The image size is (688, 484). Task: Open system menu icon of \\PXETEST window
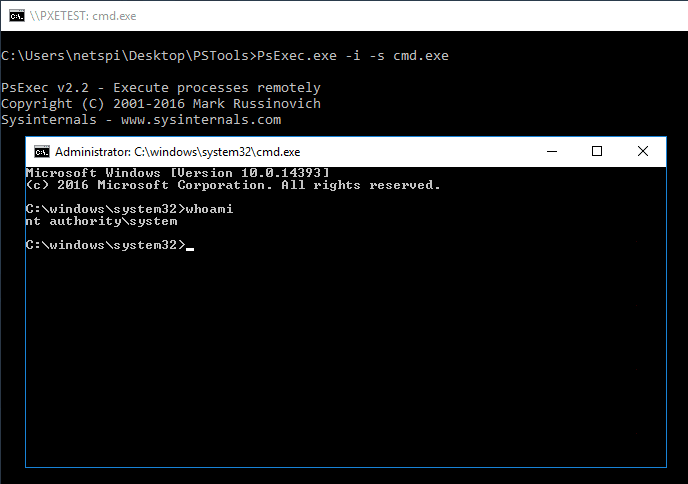(x=17, y=16)
